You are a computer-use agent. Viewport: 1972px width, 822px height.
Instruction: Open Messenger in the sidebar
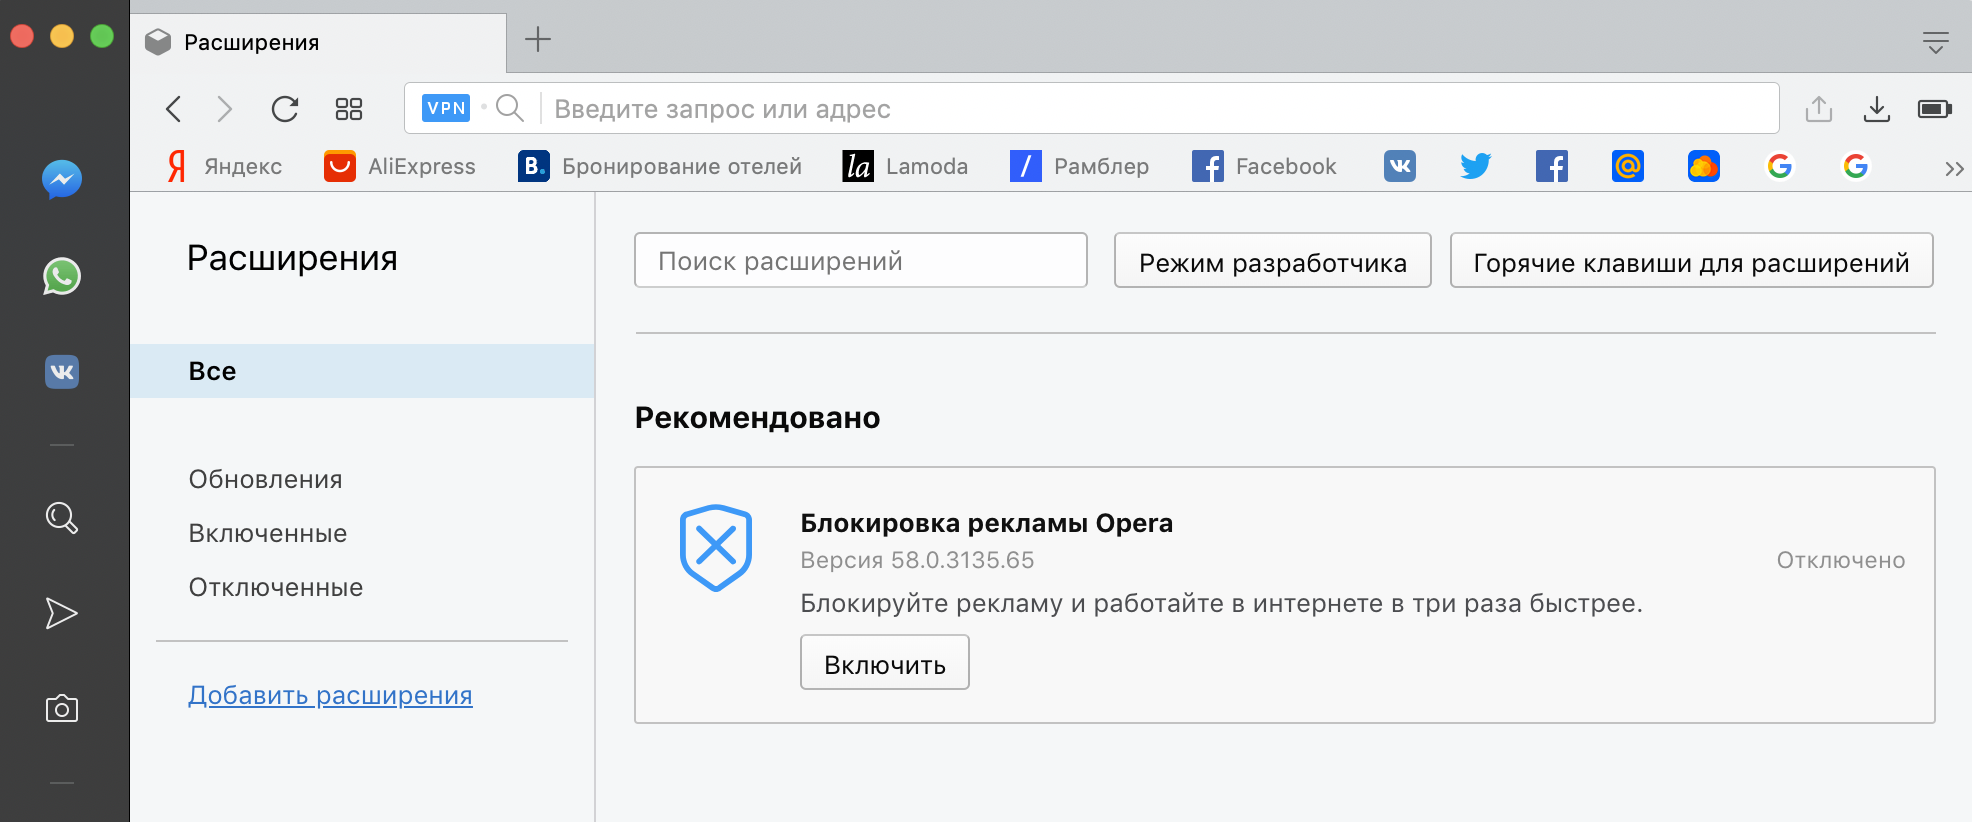tap(61, 180)
